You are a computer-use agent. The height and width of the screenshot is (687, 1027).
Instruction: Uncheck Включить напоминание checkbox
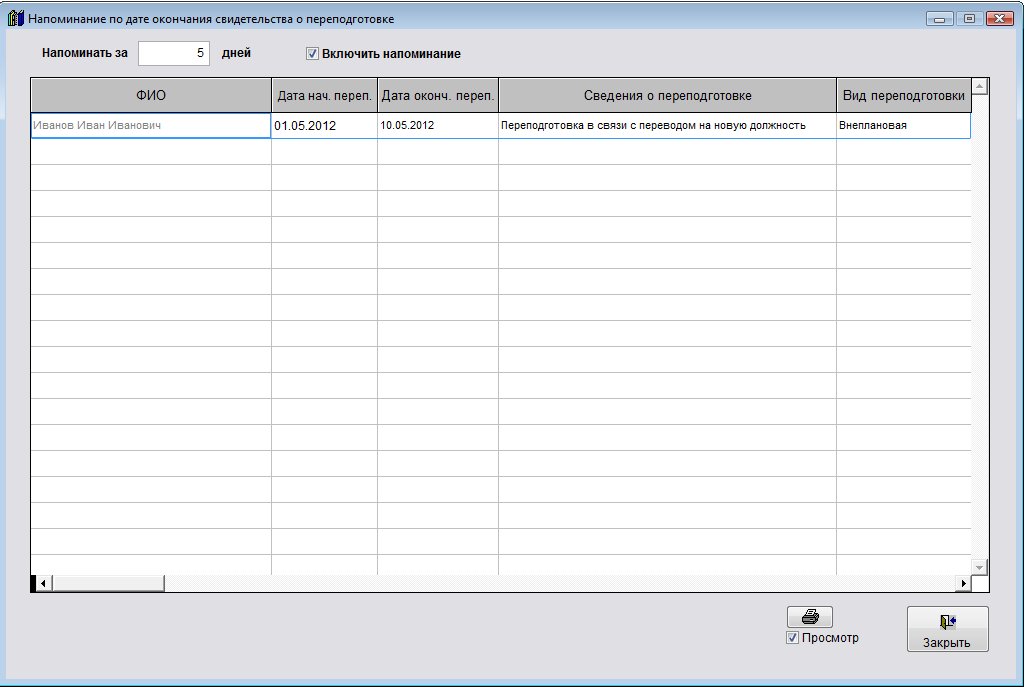312,54
